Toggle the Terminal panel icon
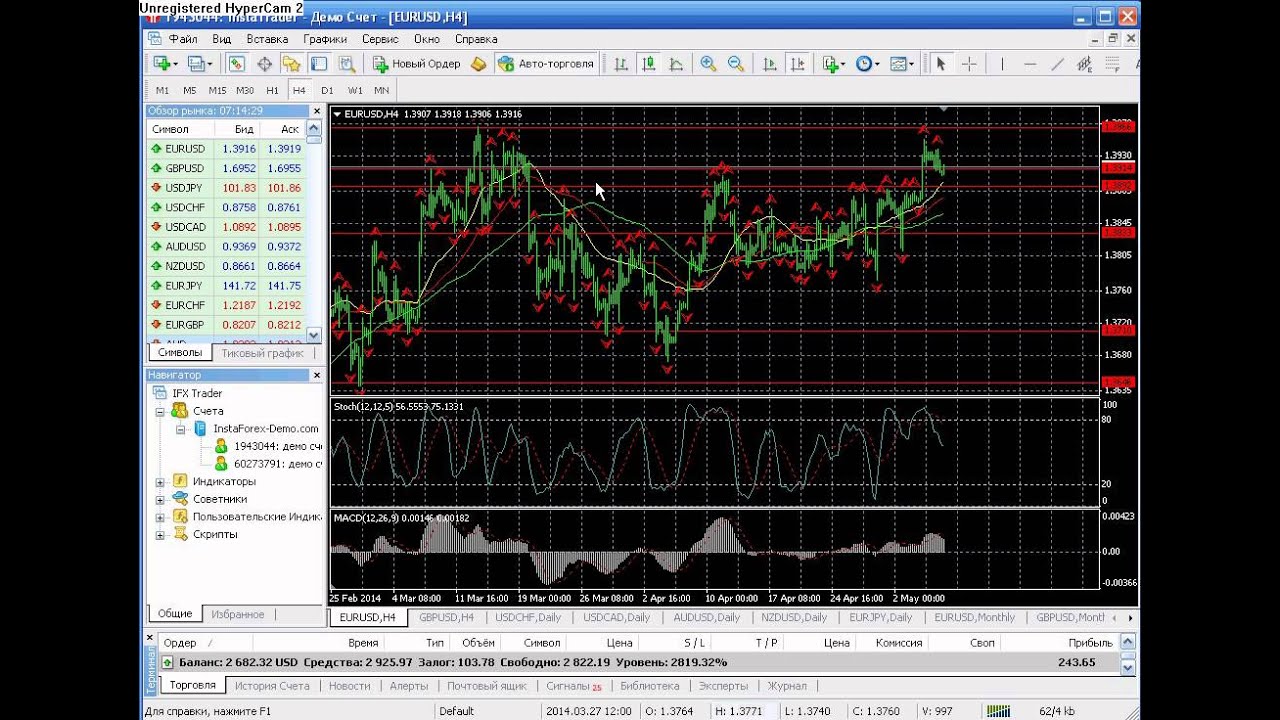Image resolution: width=1280 pixels, height=720 pixels. point(319,63)
